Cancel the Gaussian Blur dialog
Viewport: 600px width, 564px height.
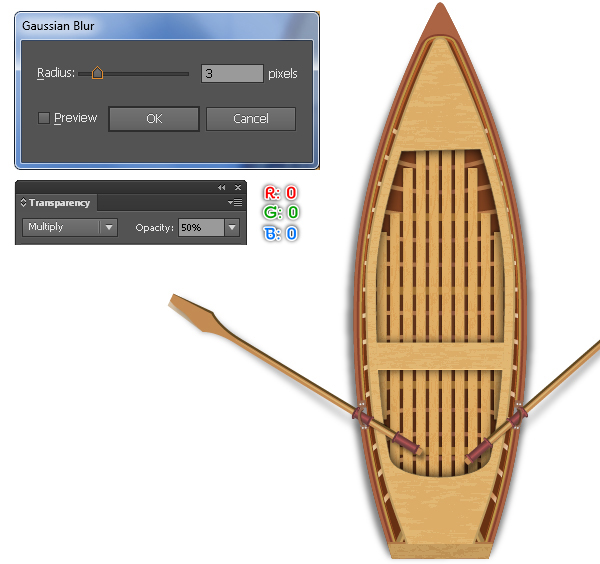pos(251,119)
